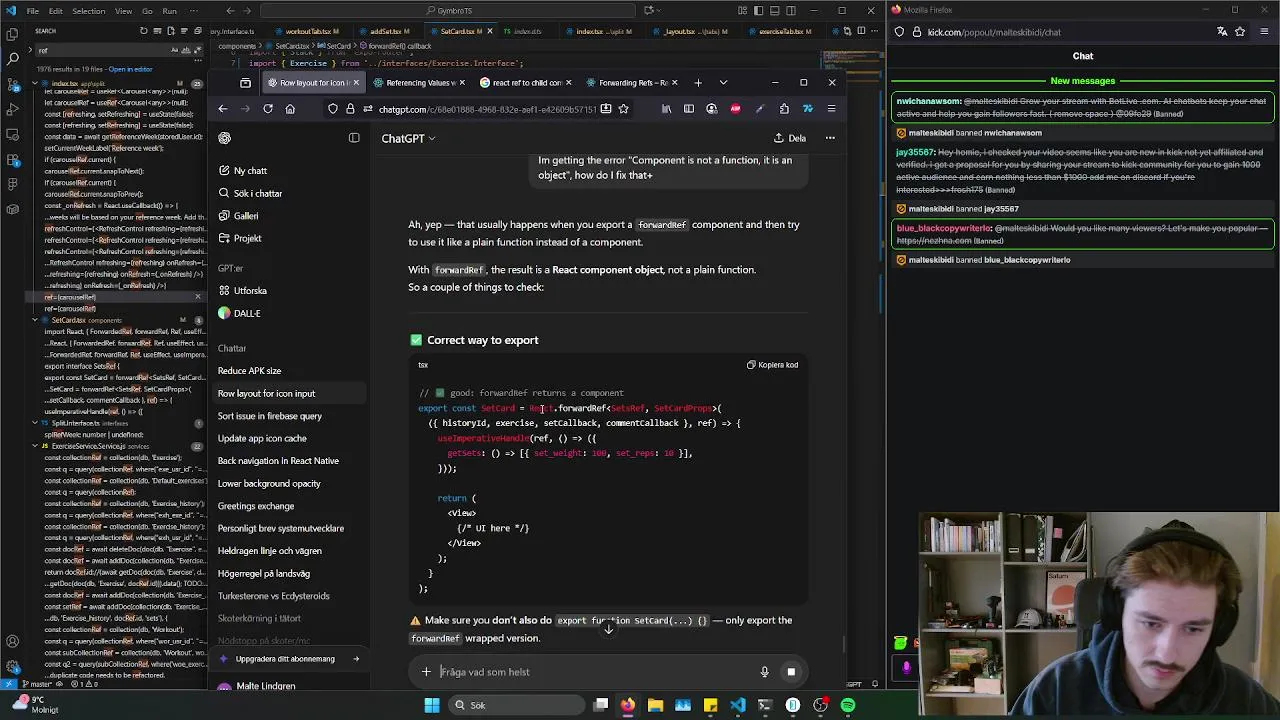Viewport: 1280px width, 720px height.
Task: Go to browser home page
Action: click(x=290, y=109)
